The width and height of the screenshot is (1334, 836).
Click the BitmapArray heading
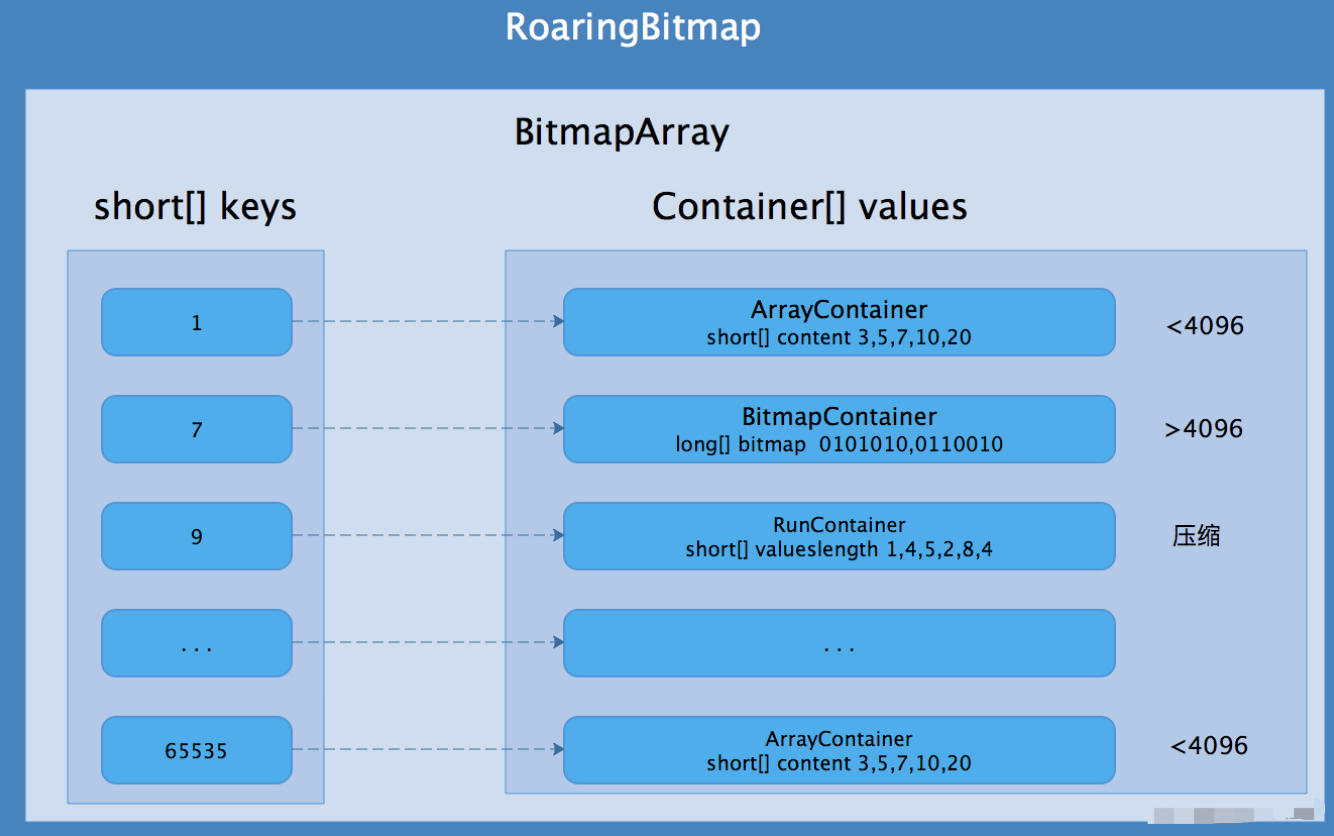(x=621, y=133)
